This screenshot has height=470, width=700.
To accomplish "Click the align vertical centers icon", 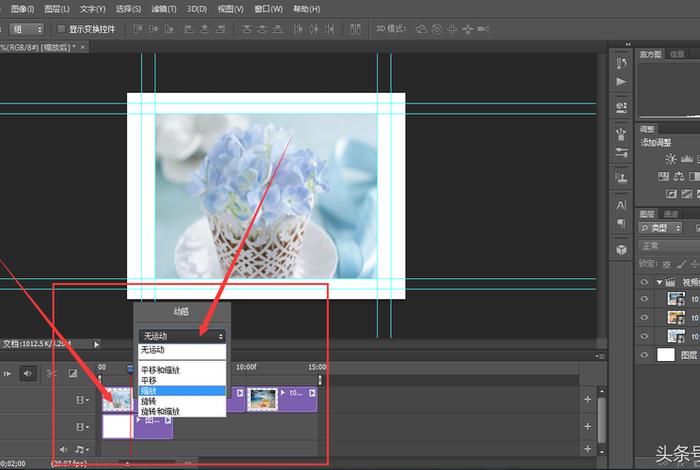I will [x=154, y=29].
